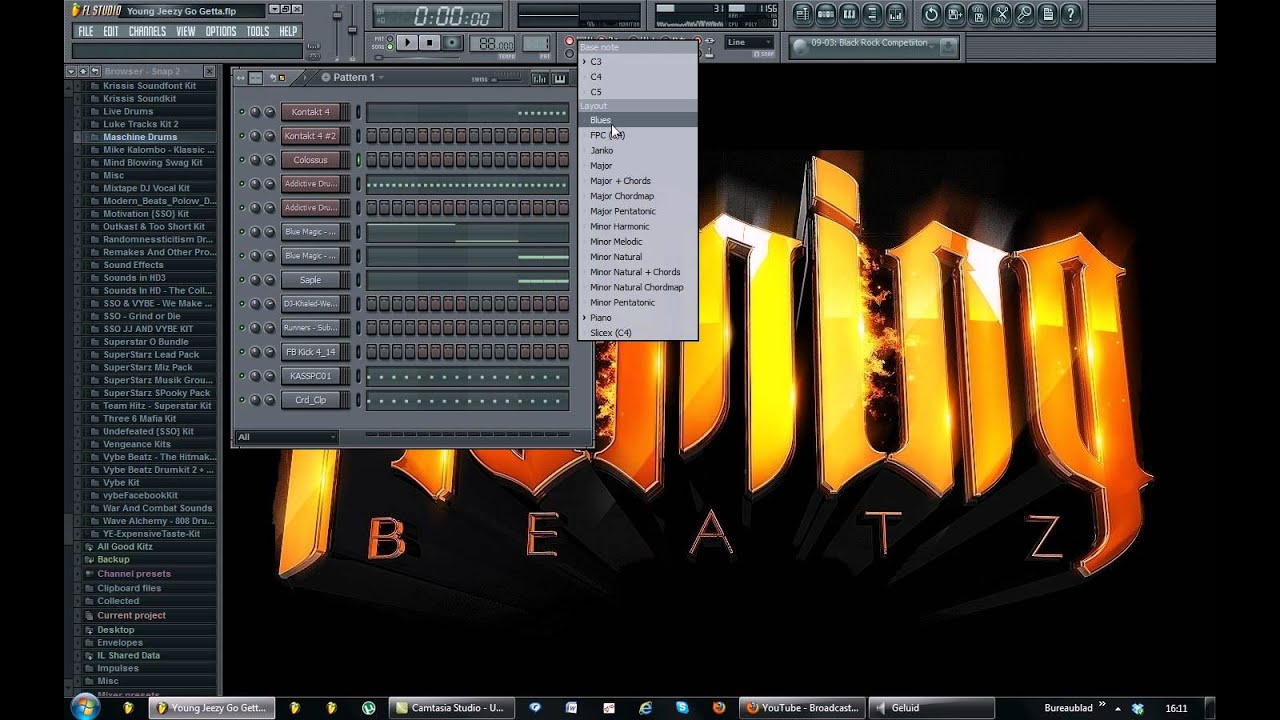Open the All channel filter dropdown
Viewport: 1280px width, 720px height.
287,437
